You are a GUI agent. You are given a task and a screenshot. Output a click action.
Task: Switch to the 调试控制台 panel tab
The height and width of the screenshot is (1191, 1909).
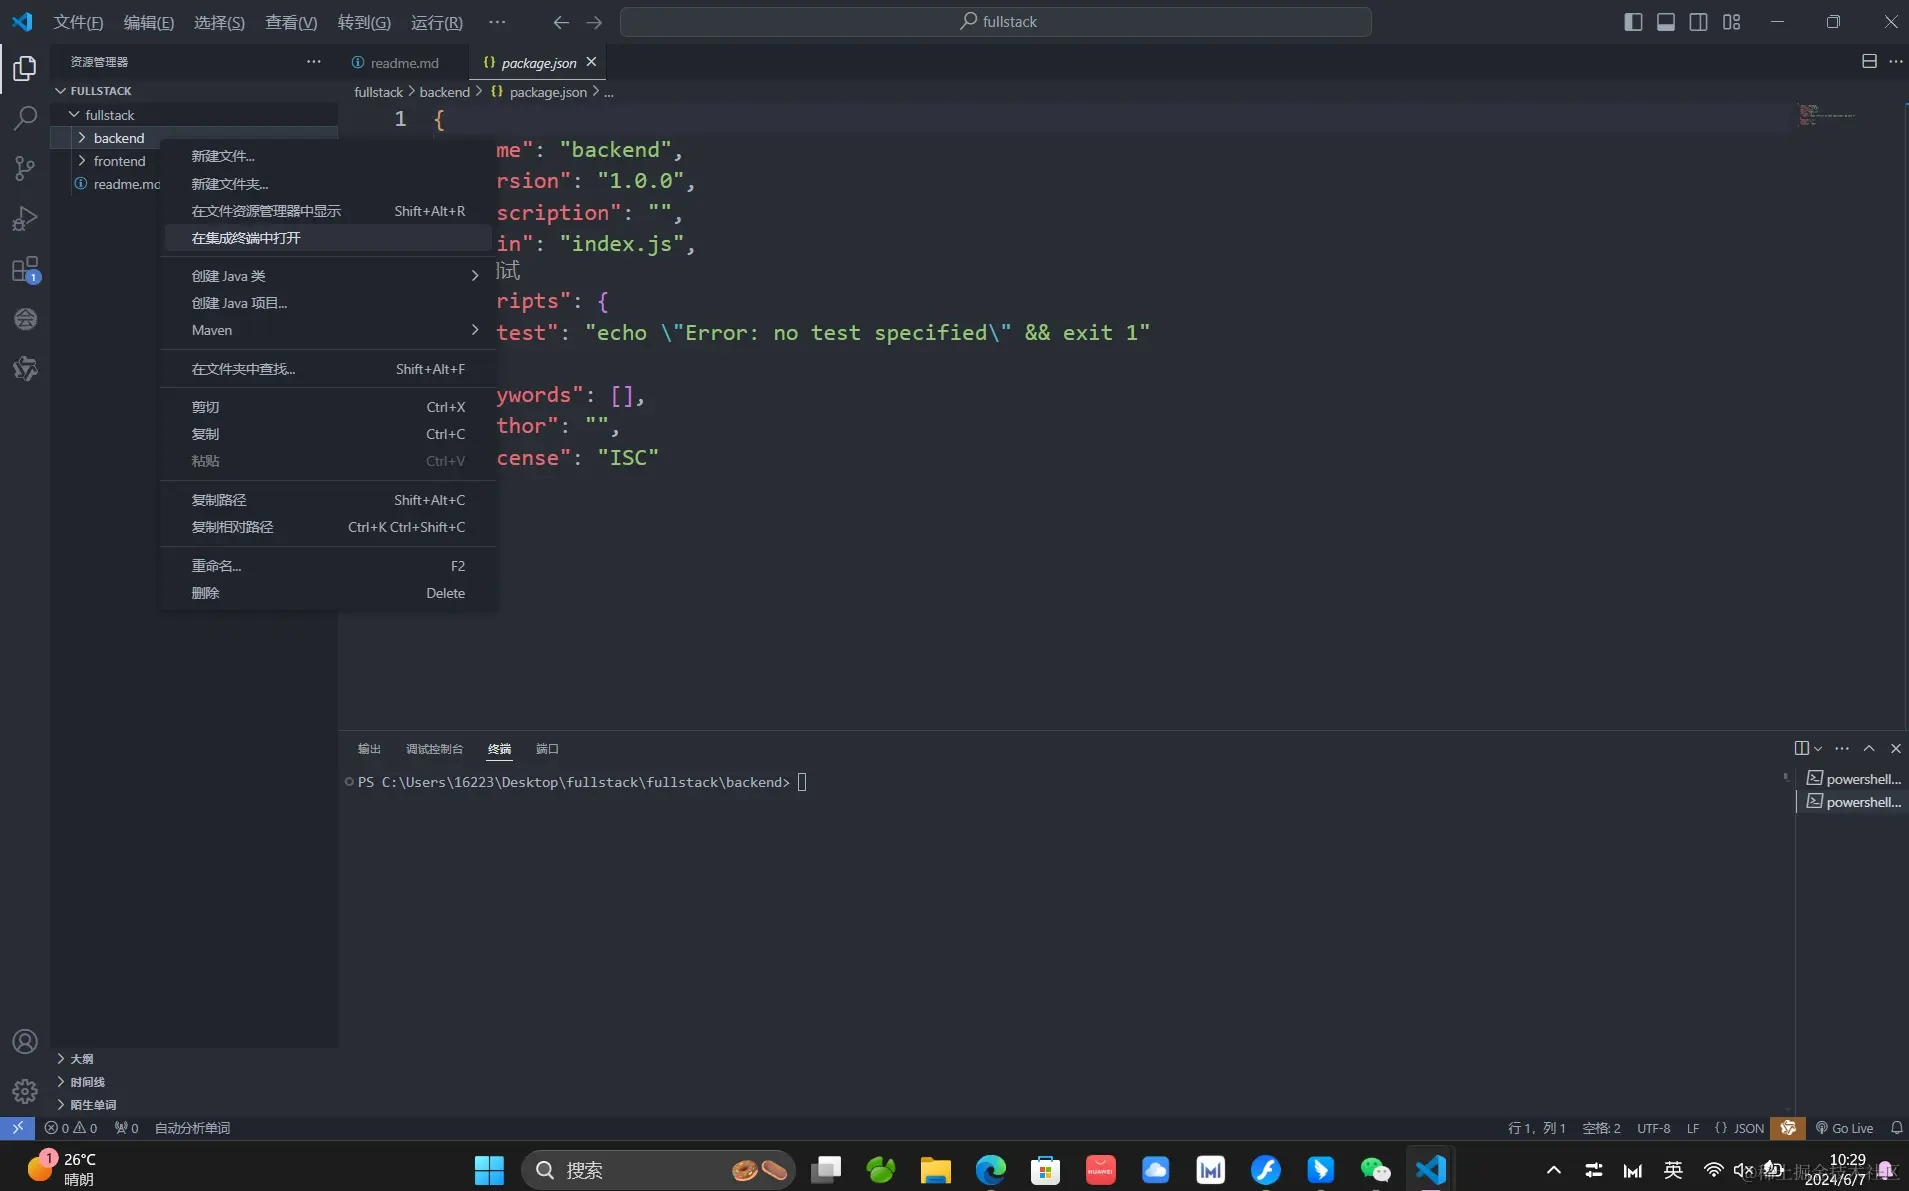434,749
